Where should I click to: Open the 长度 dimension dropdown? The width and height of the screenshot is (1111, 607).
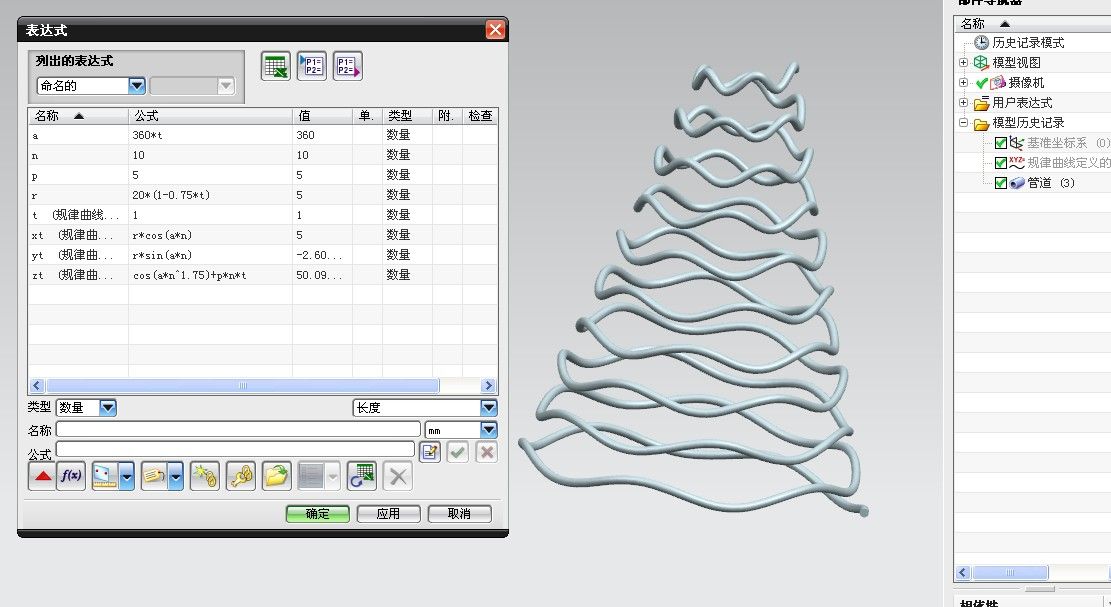(488, 408)
